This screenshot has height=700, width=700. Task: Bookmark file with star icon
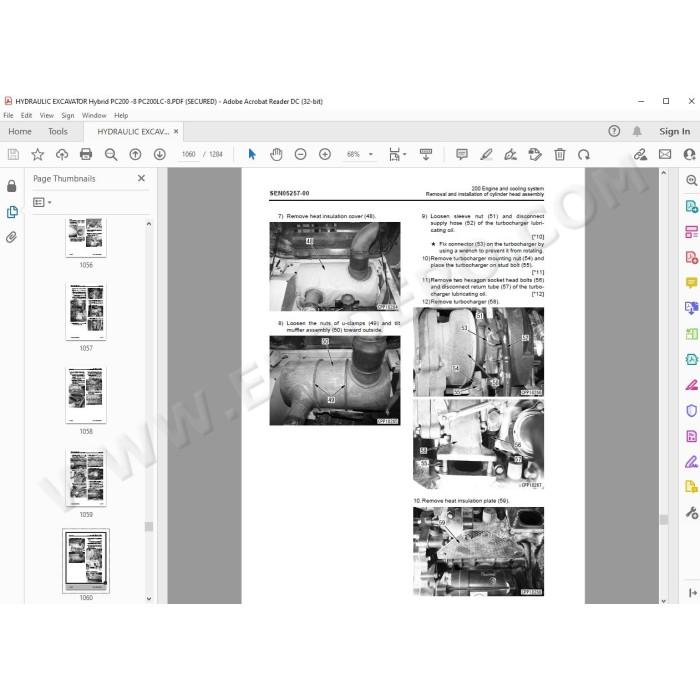click(x=38, y=154)
